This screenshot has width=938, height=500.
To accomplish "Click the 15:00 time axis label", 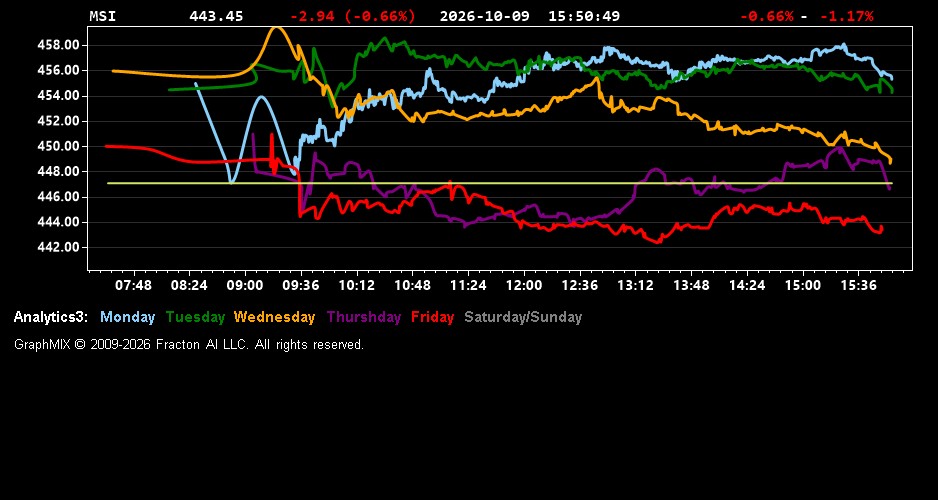I will 803,286.
